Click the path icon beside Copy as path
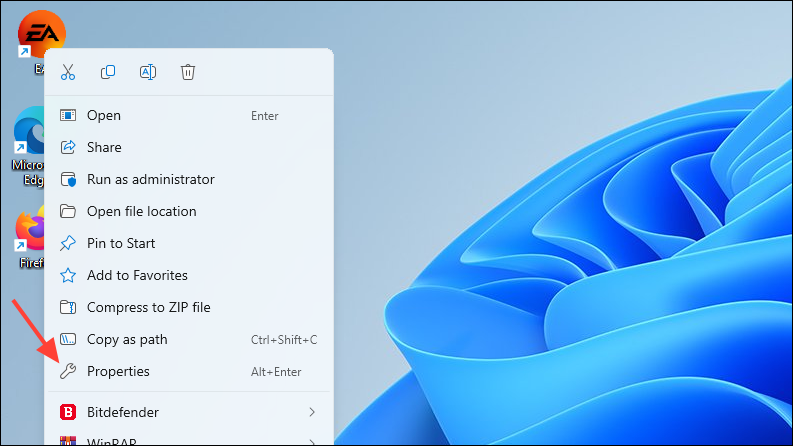The image size is (793, 446). pyautogui.click(x=68, y=339)
